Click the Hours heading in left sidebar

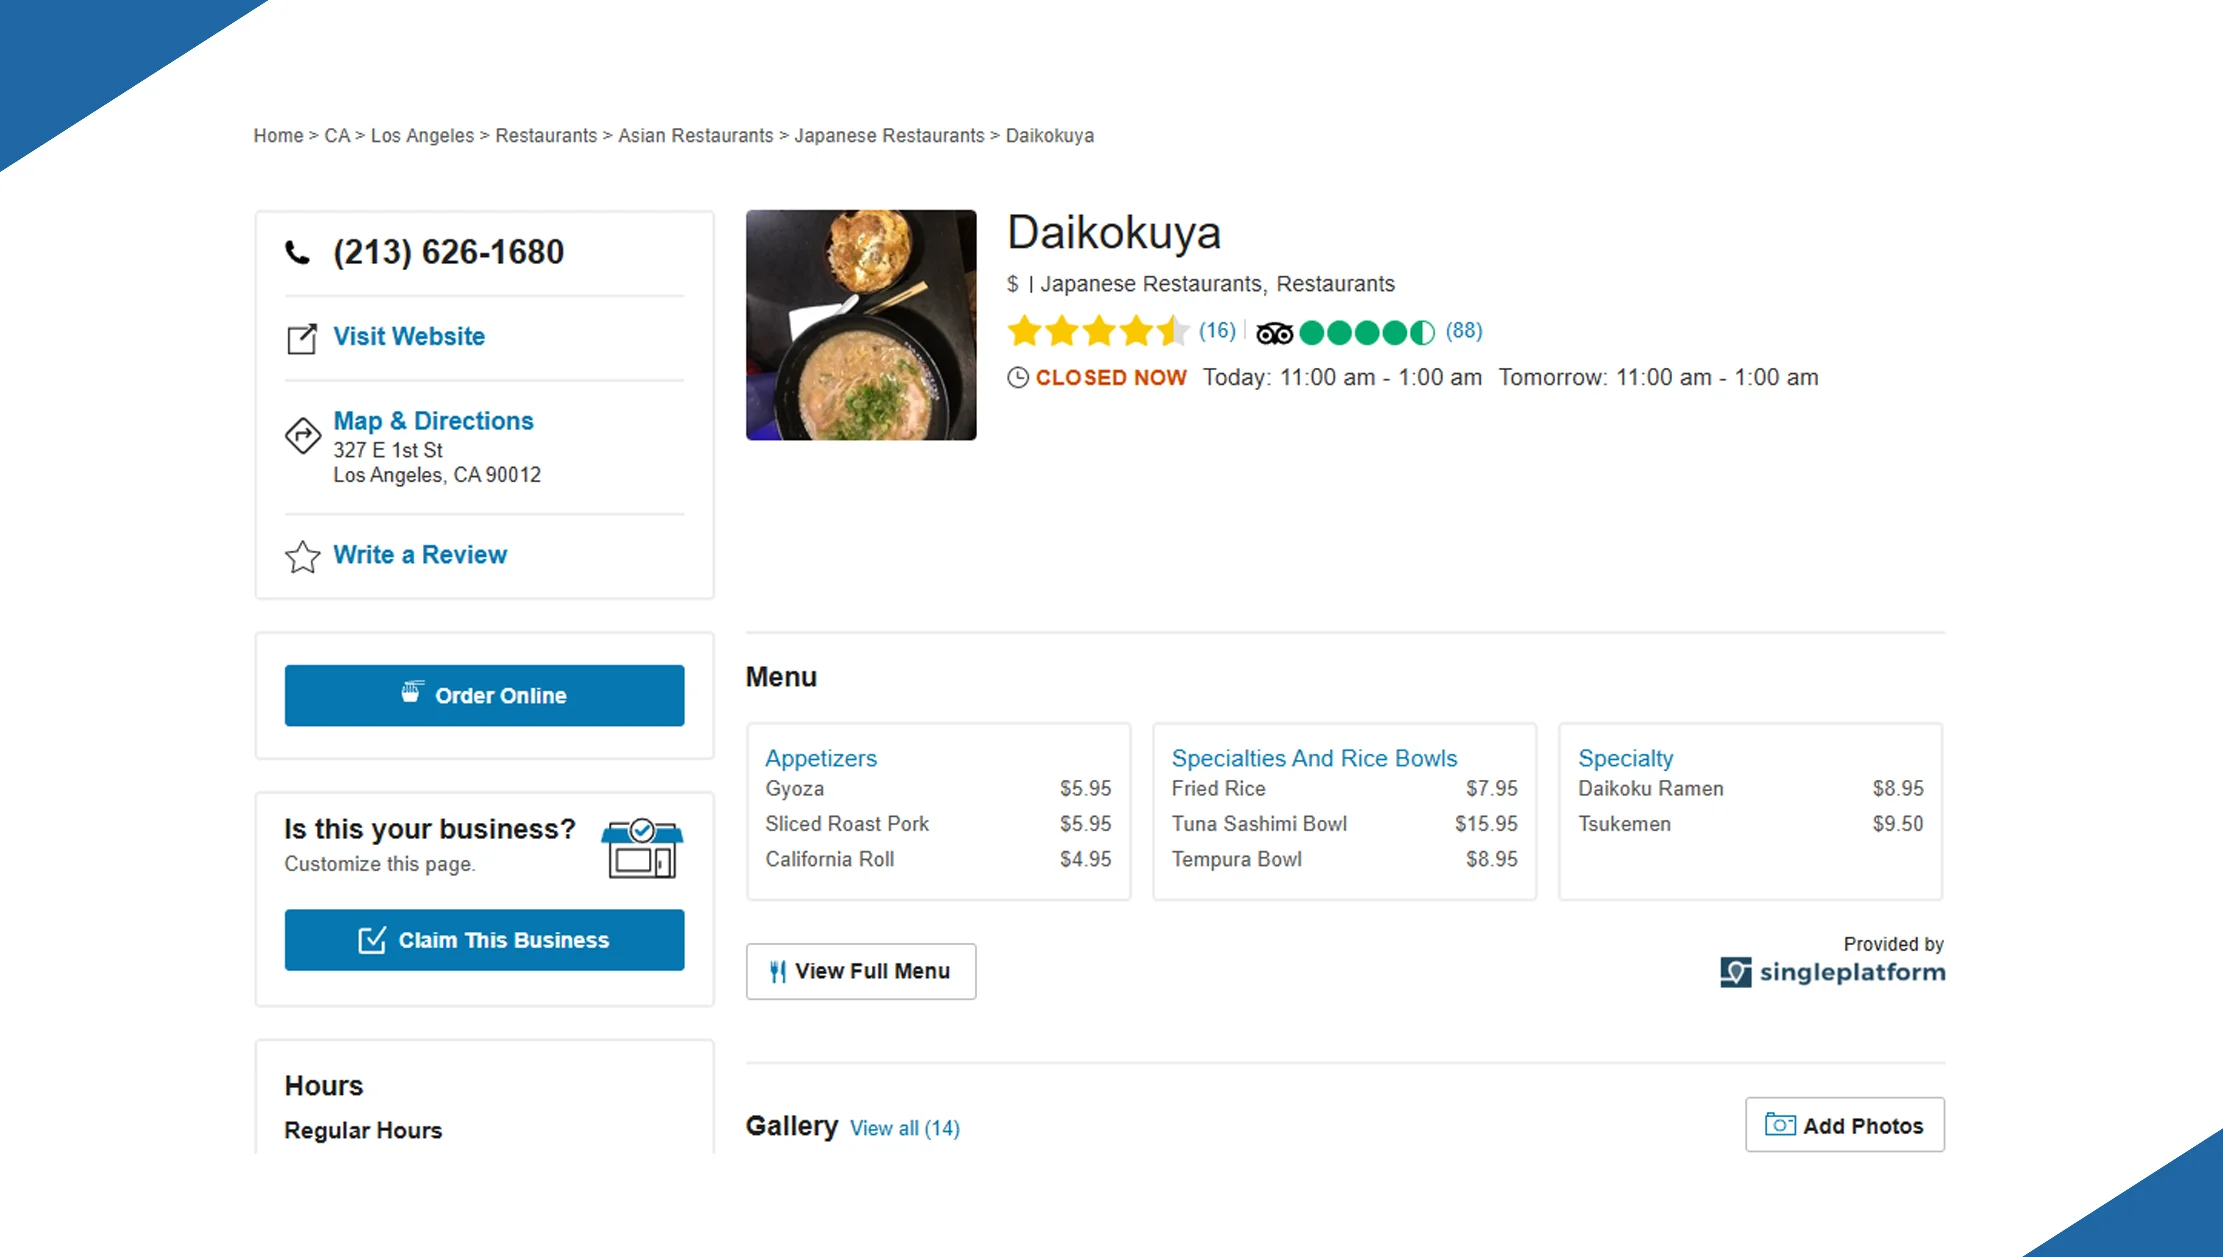click(x=323, y=1086)
